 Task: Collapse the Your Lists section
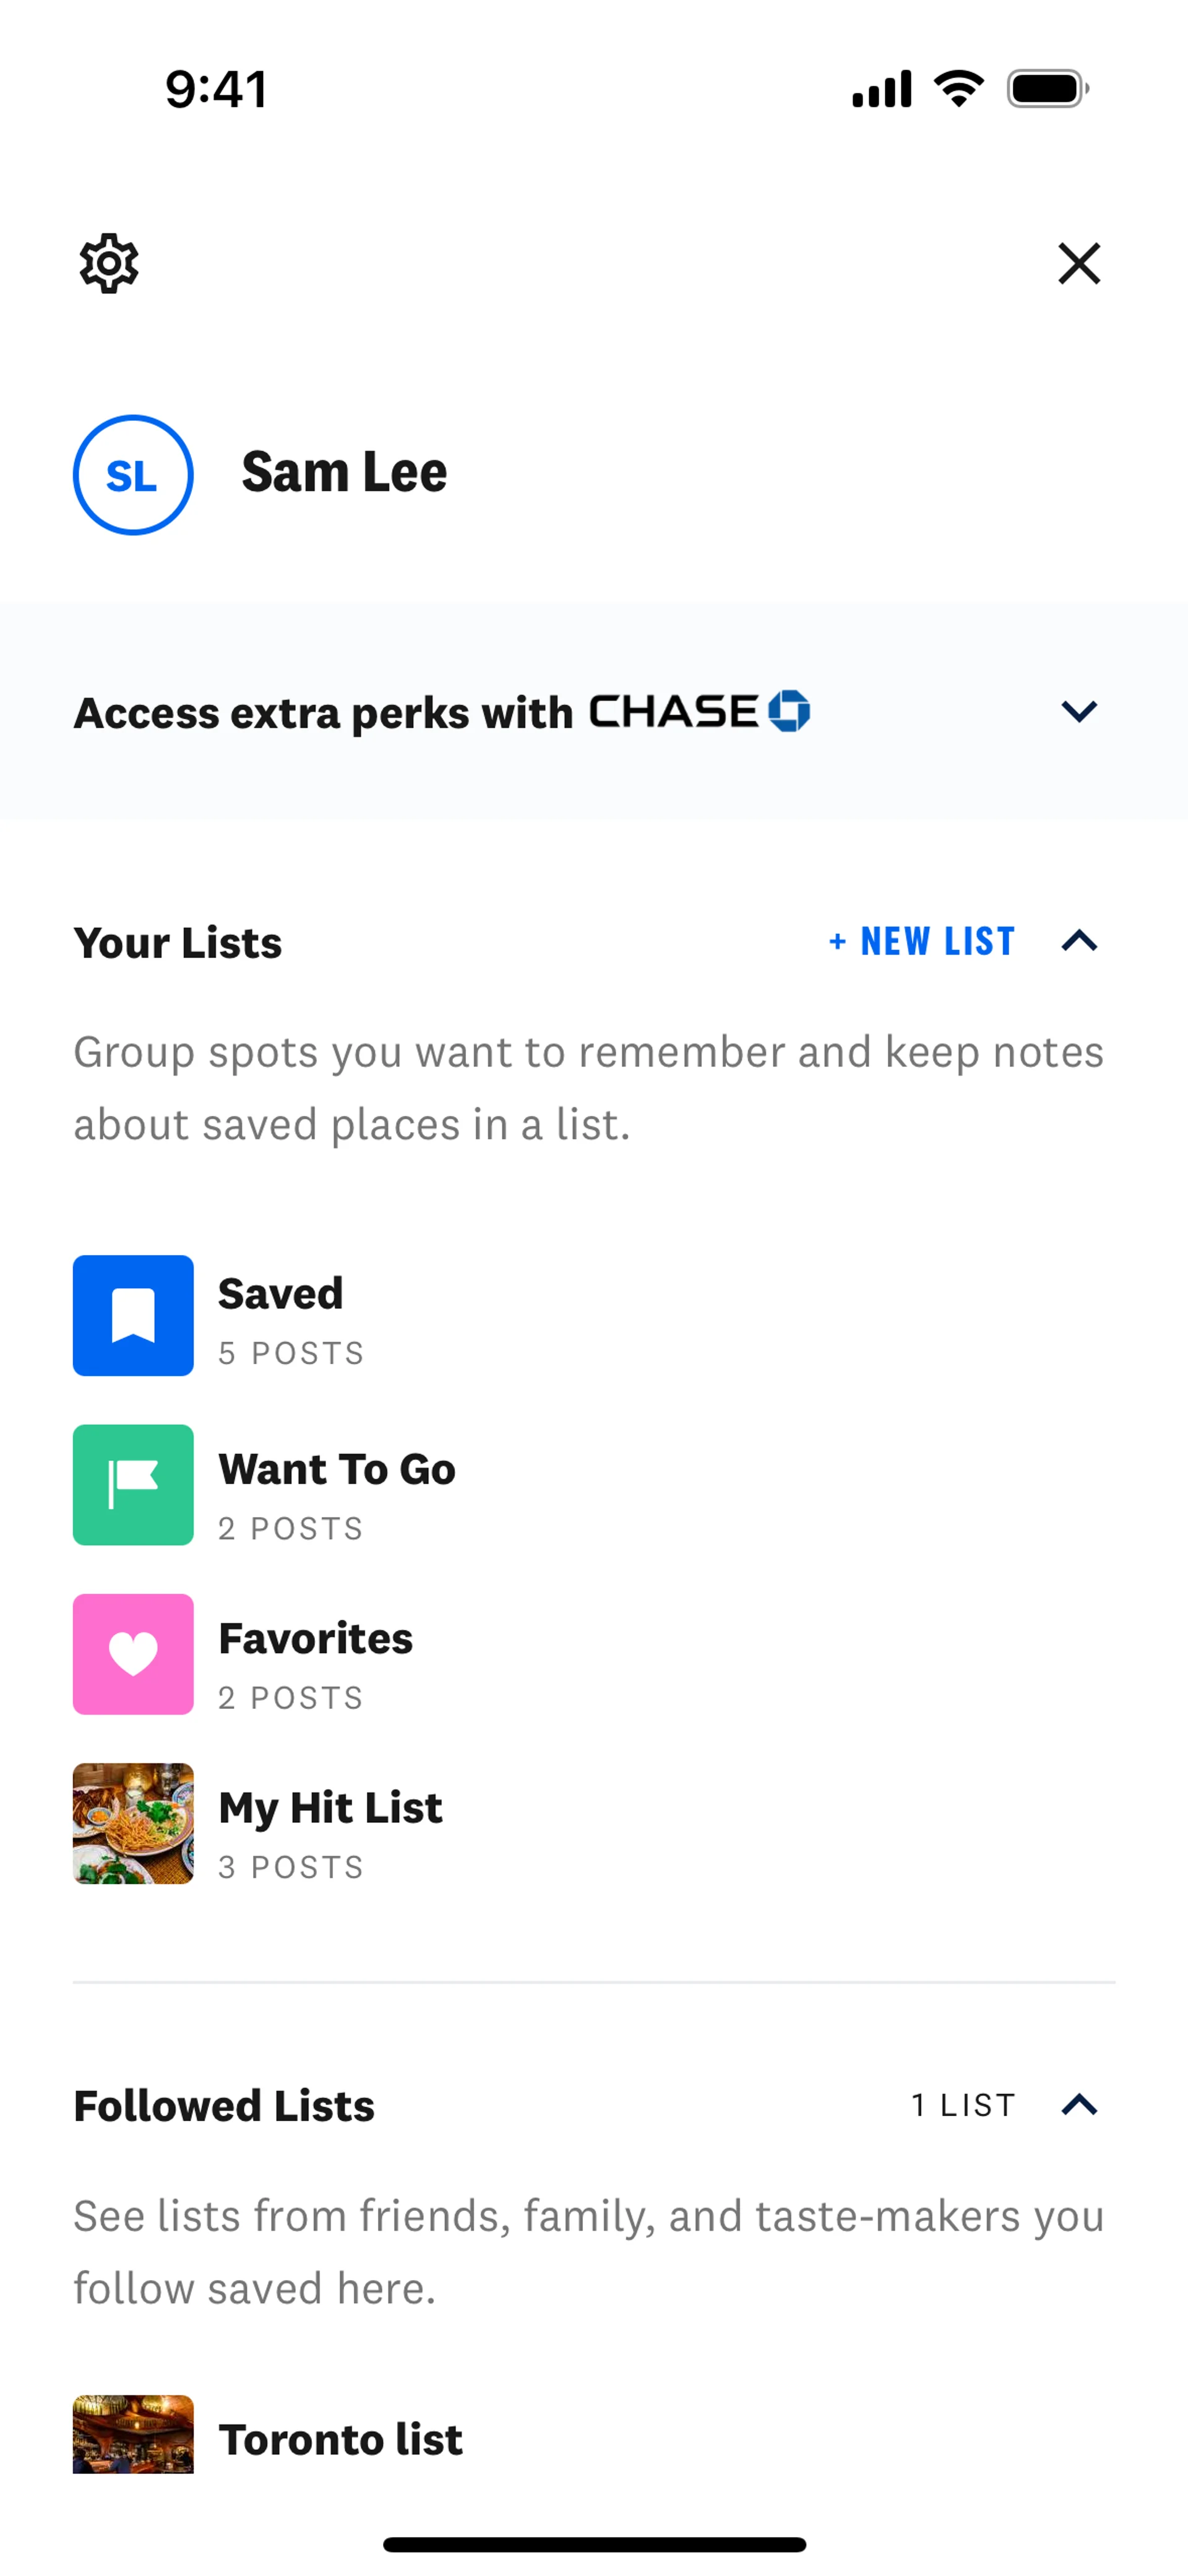coord(1079,941)
